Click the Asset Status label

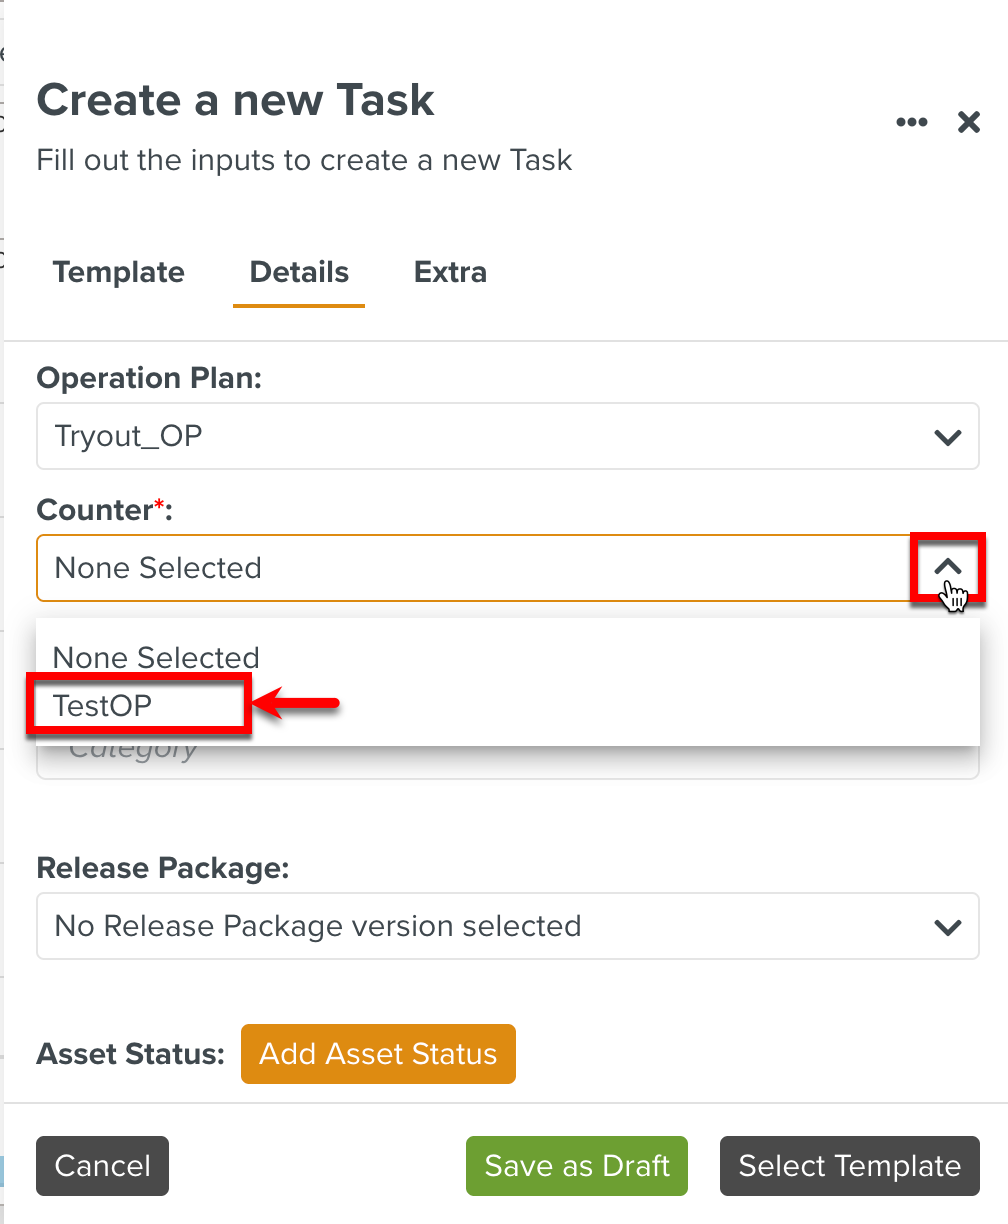click(131, 1054)
